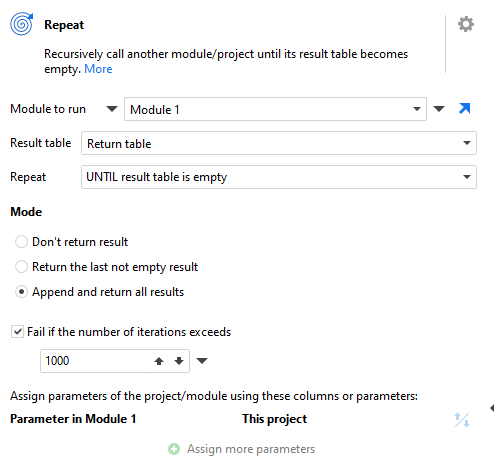Click into the 1000 iterations input field
This screenshot has width=496, height=471.
95,361
